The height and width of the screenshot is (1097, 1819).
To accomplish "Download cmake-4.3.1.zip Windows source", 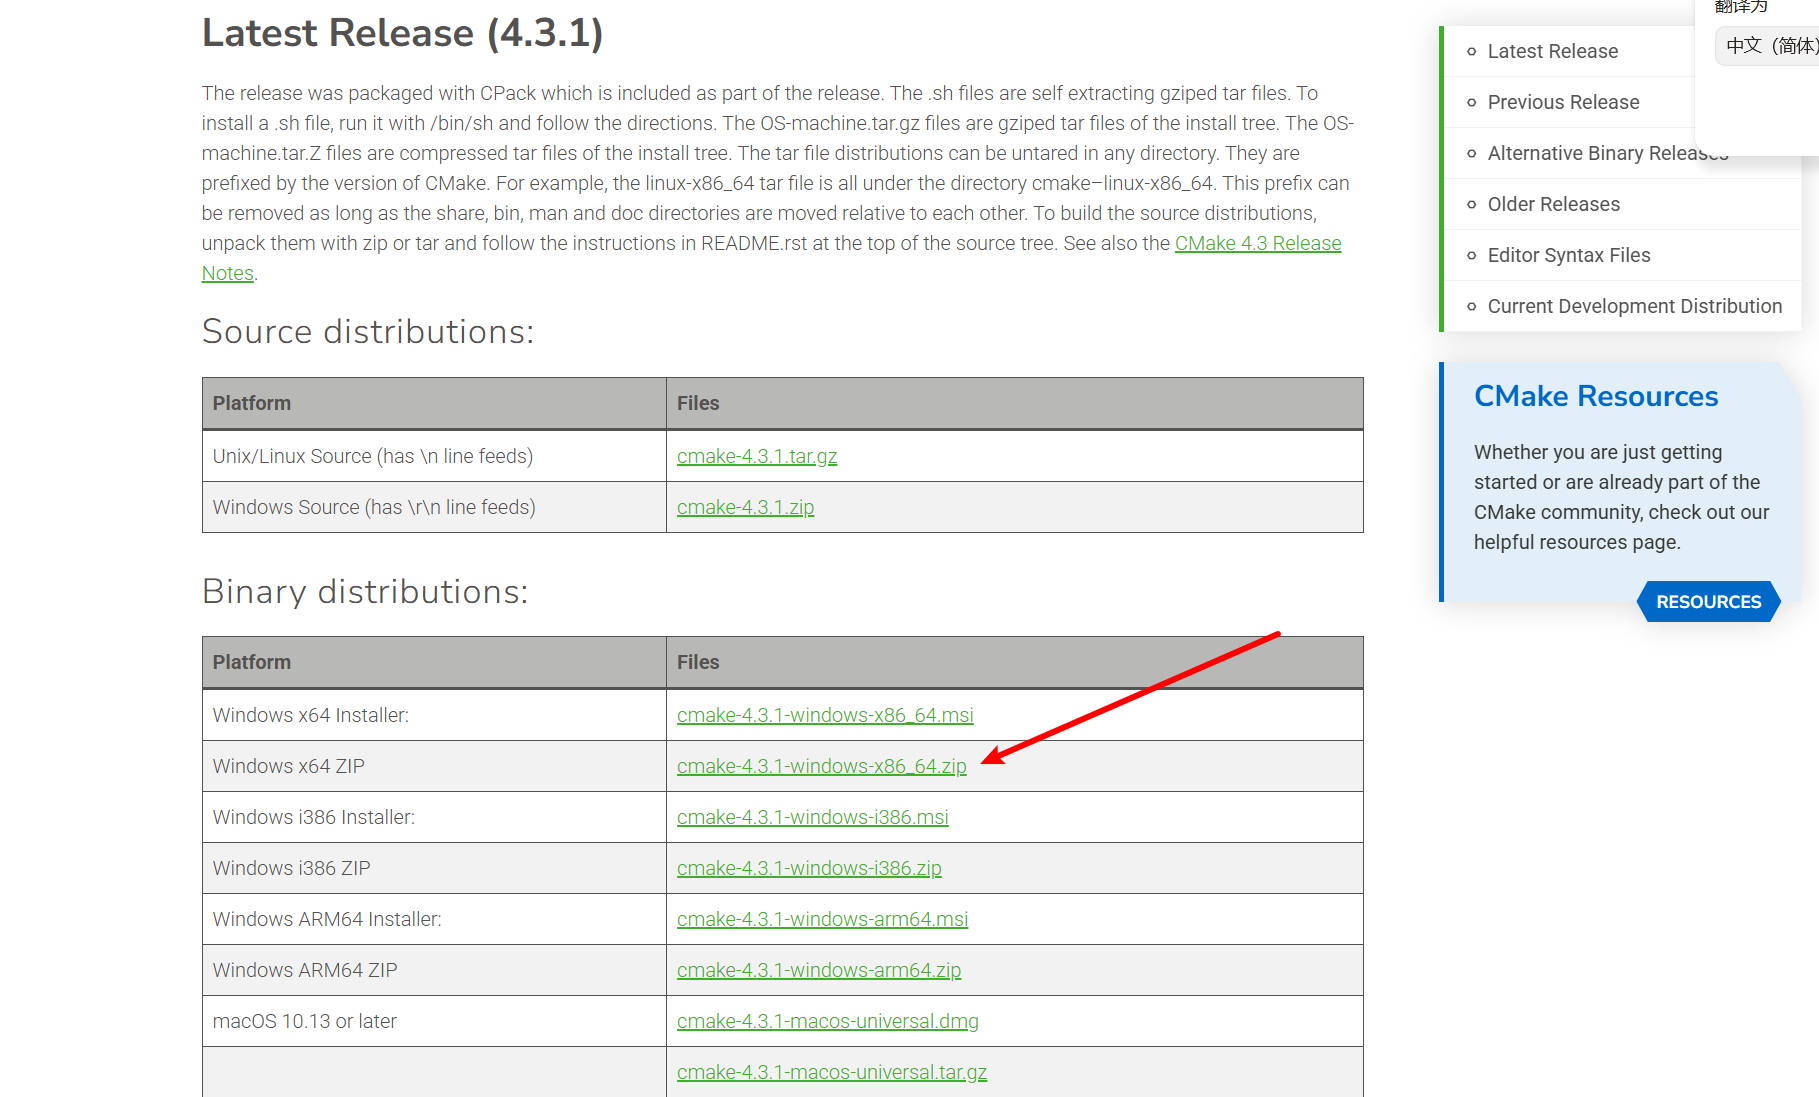I will (745, 507).
